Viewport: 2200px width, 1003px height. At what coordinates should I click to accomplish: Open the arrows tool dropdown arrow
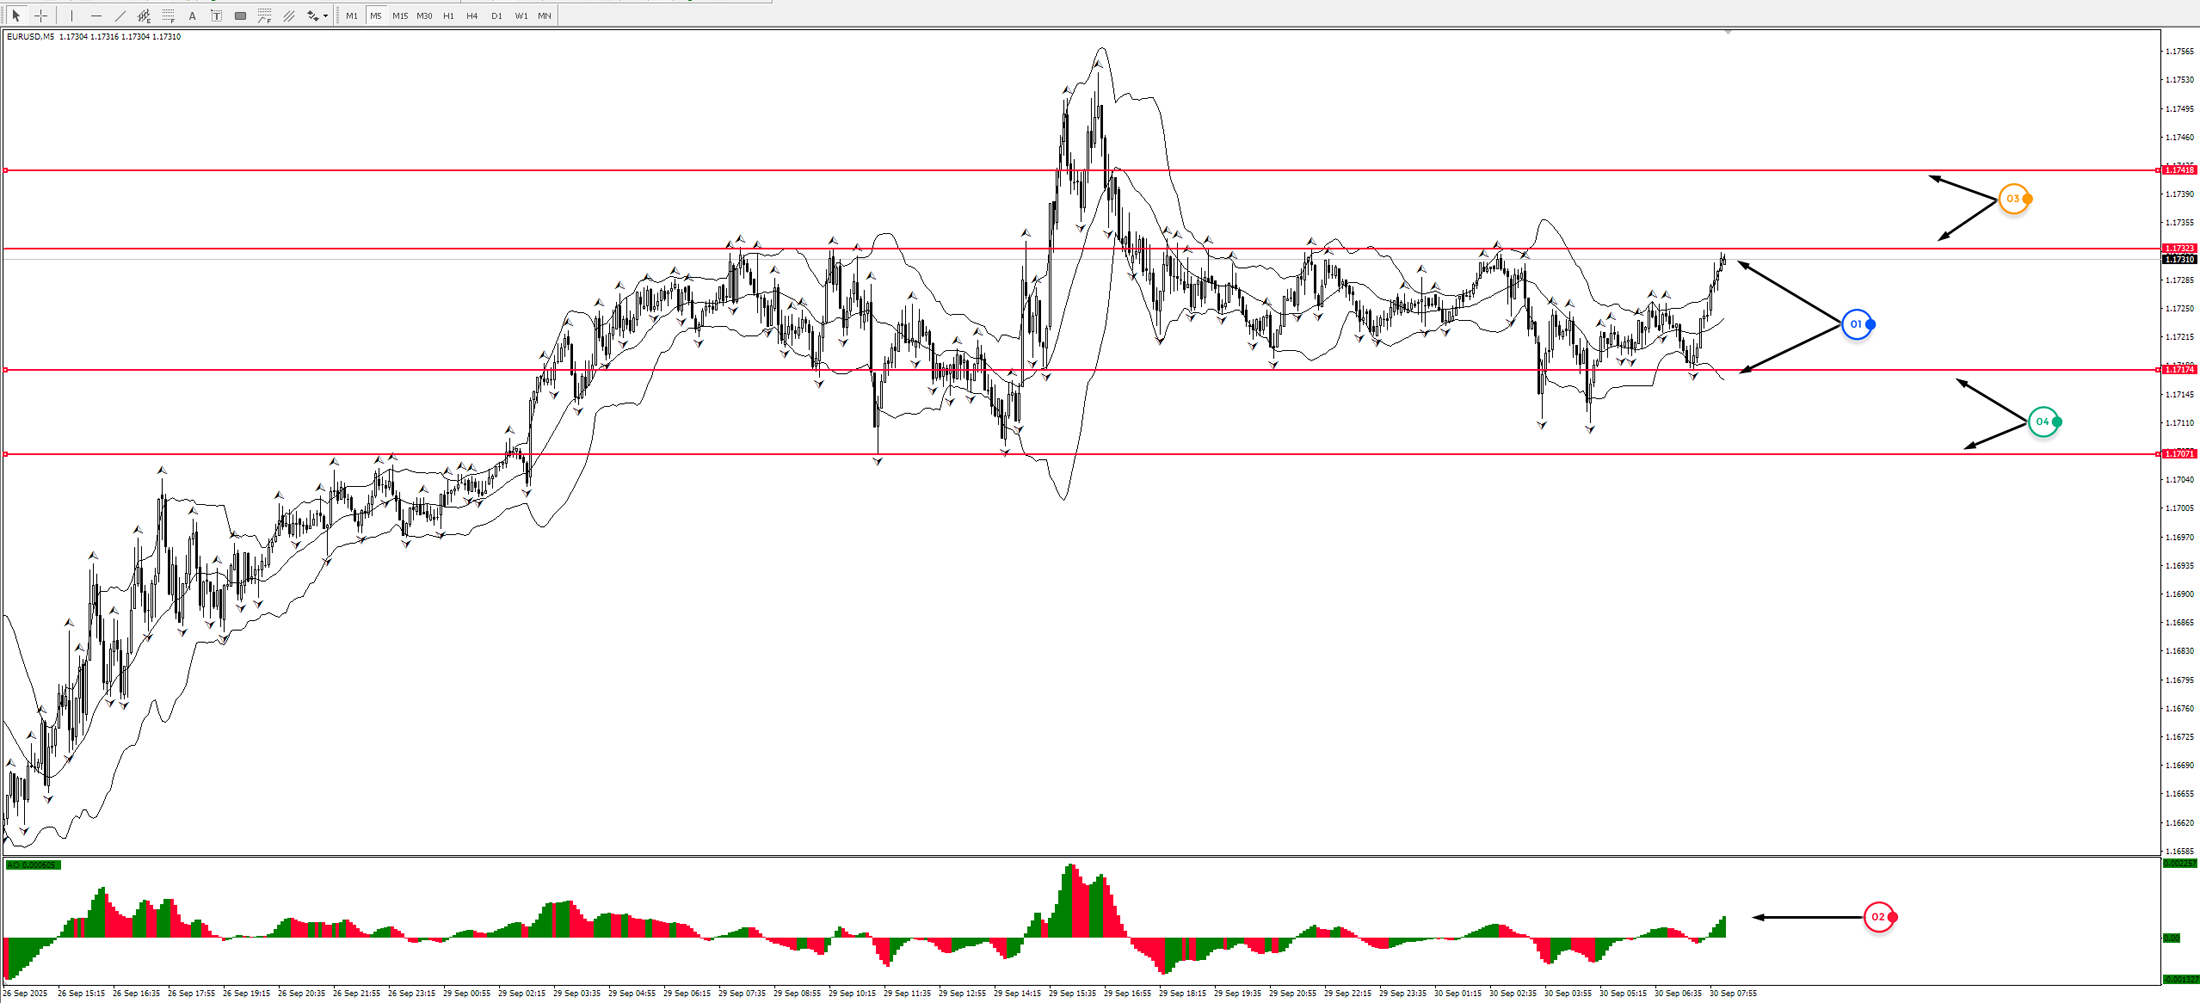[x=326, y=16]
